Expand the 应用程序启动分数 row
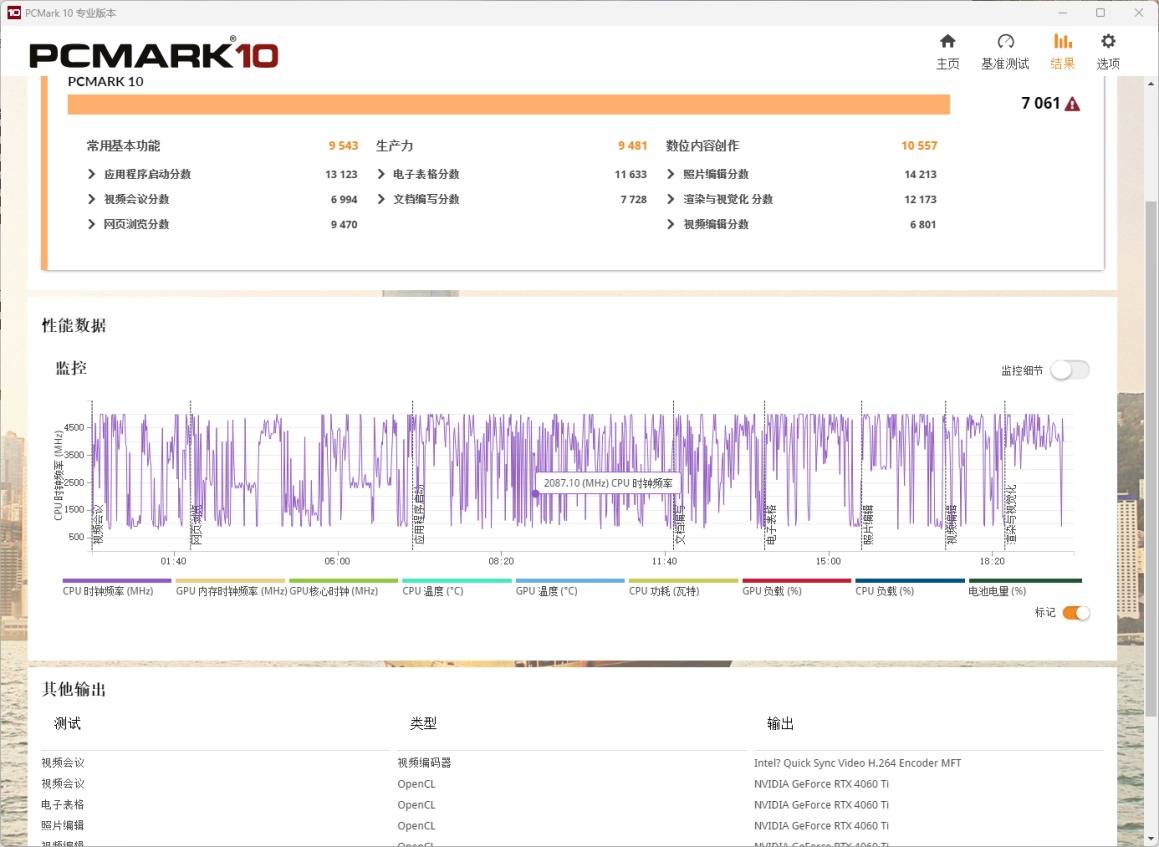 (92, 174)
